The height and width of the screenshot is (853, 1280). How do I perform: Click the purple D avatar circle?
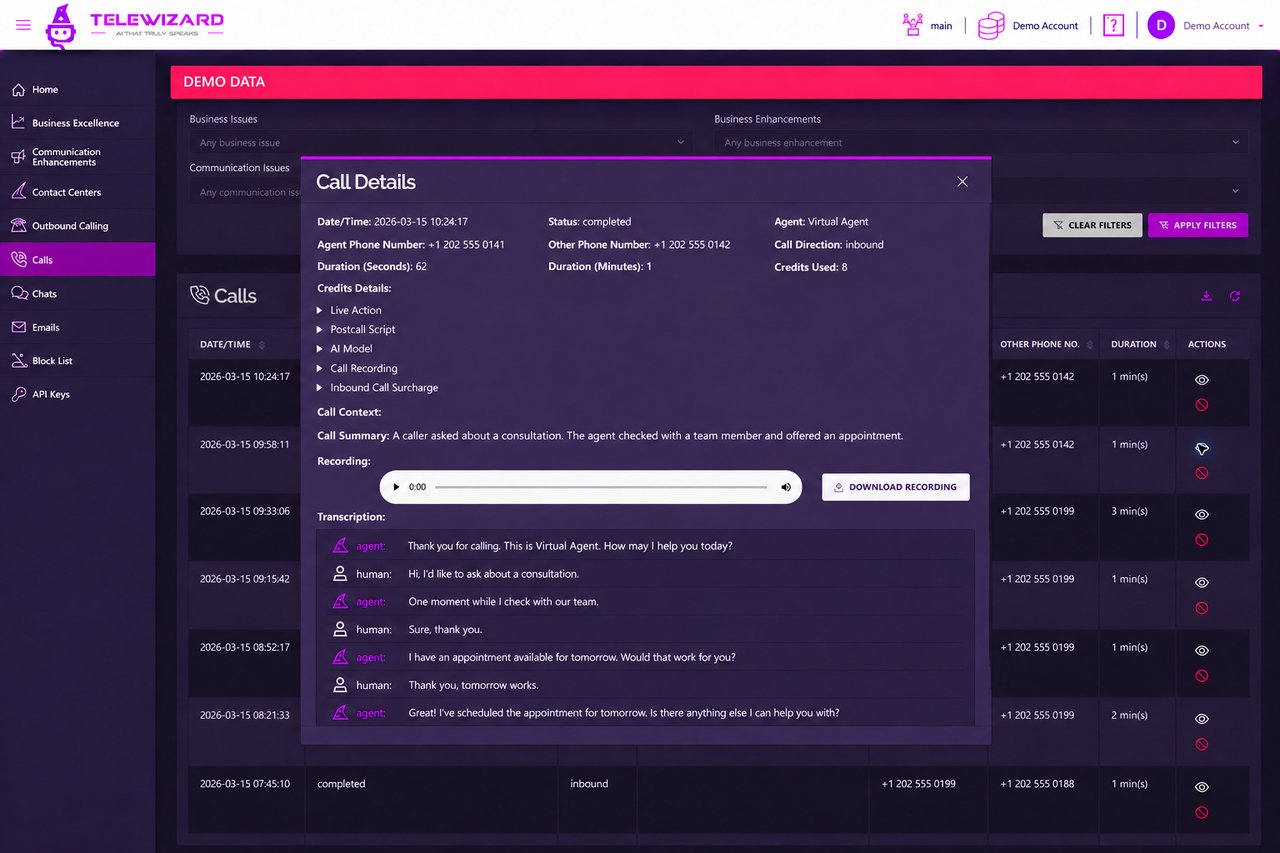[1161, 26]
